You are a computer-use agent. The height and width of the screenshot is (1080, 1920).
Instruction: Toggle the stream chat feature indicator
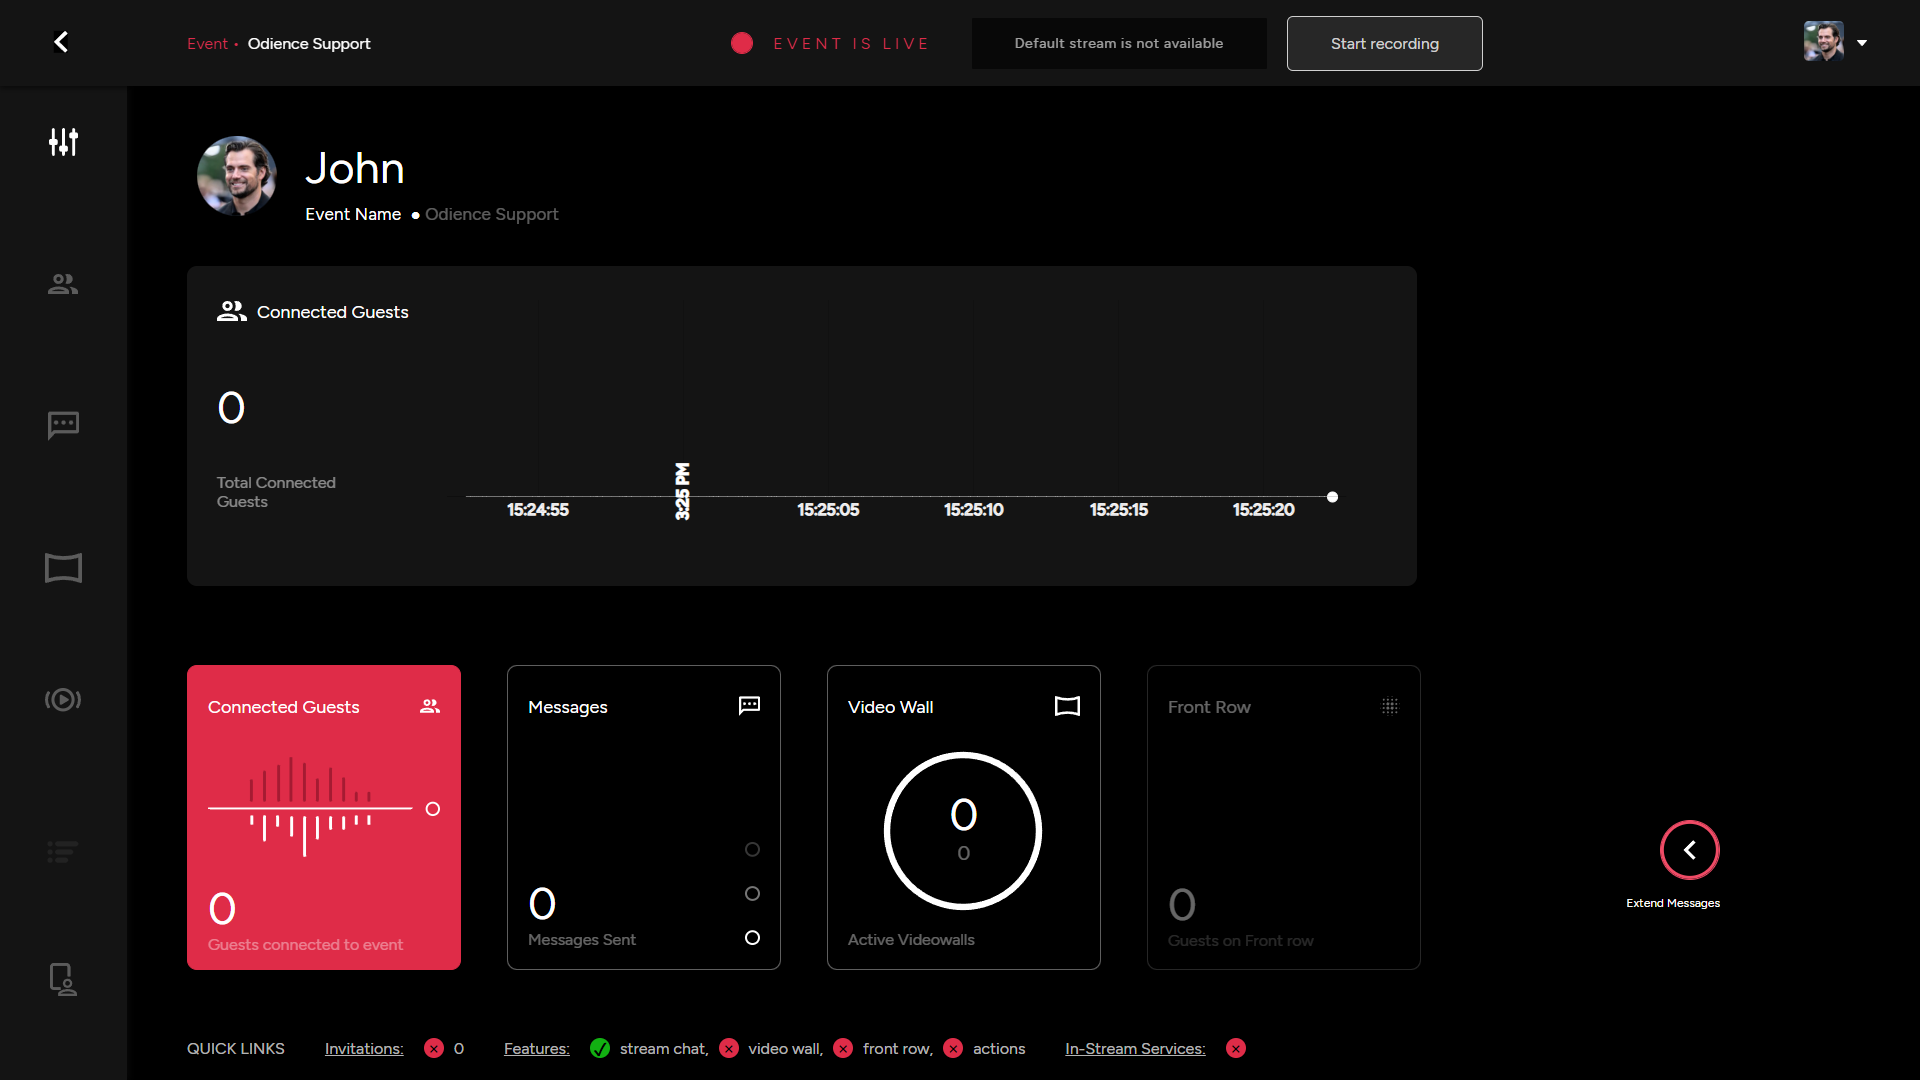coord(601,1048)
